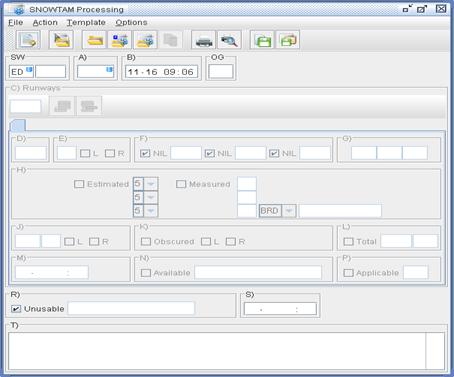Click the SW number field next to ED
454x377 pixels.
tap(51, 72)
